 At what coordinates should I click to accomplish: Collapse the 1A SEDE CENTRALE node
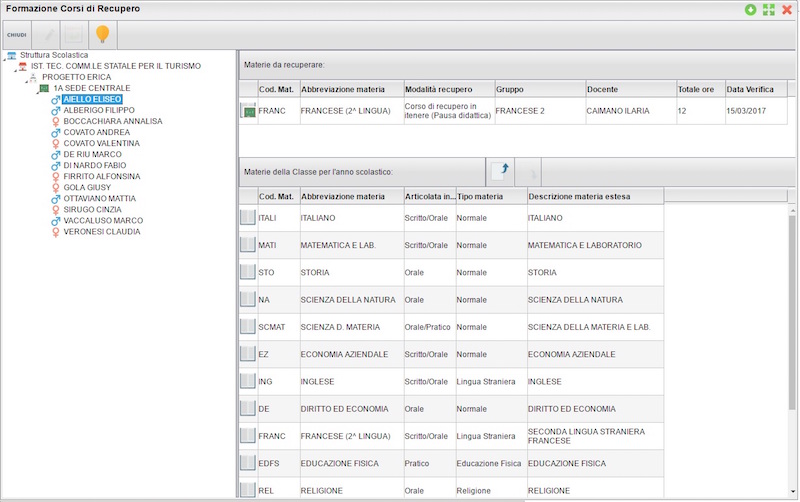[x=38, y=92]
